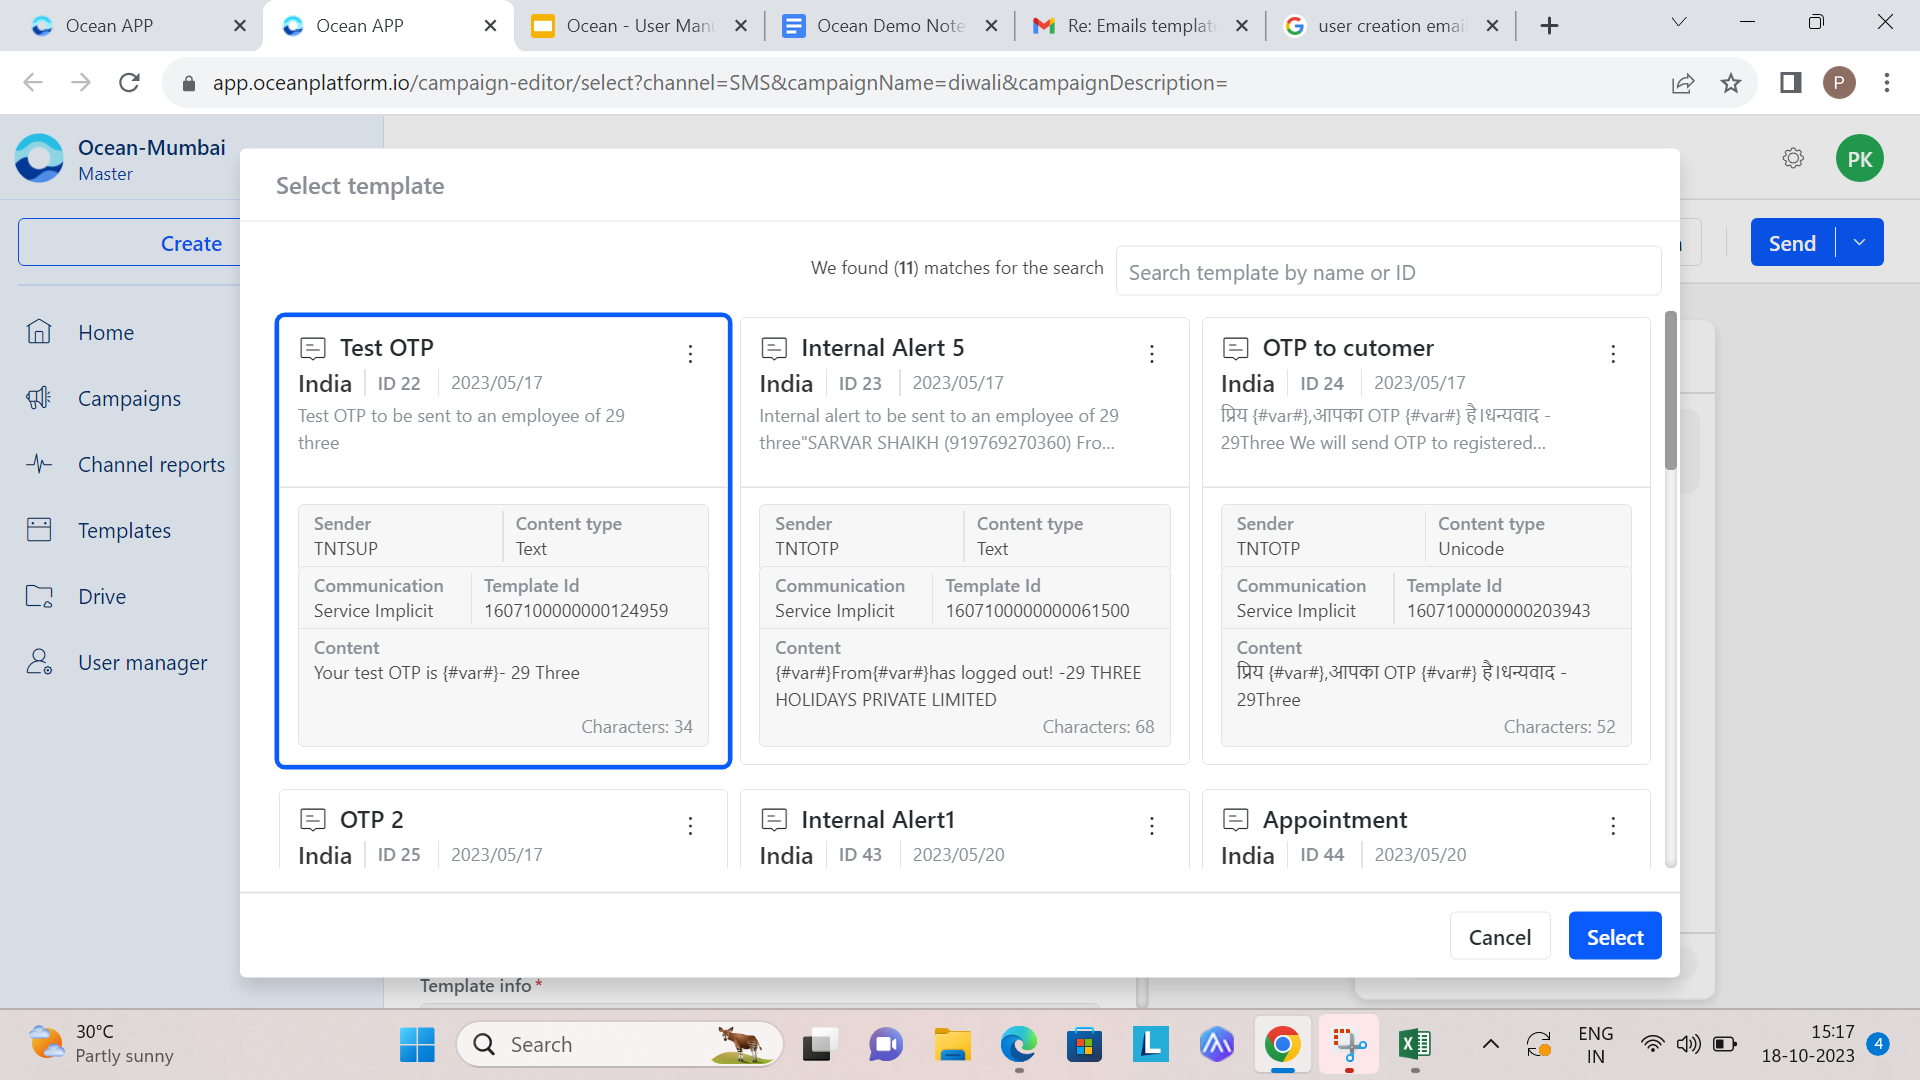Bookmark this page with the star icon
Image resolution: width=1920 pixels, height=1080 pixels.
[1731, 83]
